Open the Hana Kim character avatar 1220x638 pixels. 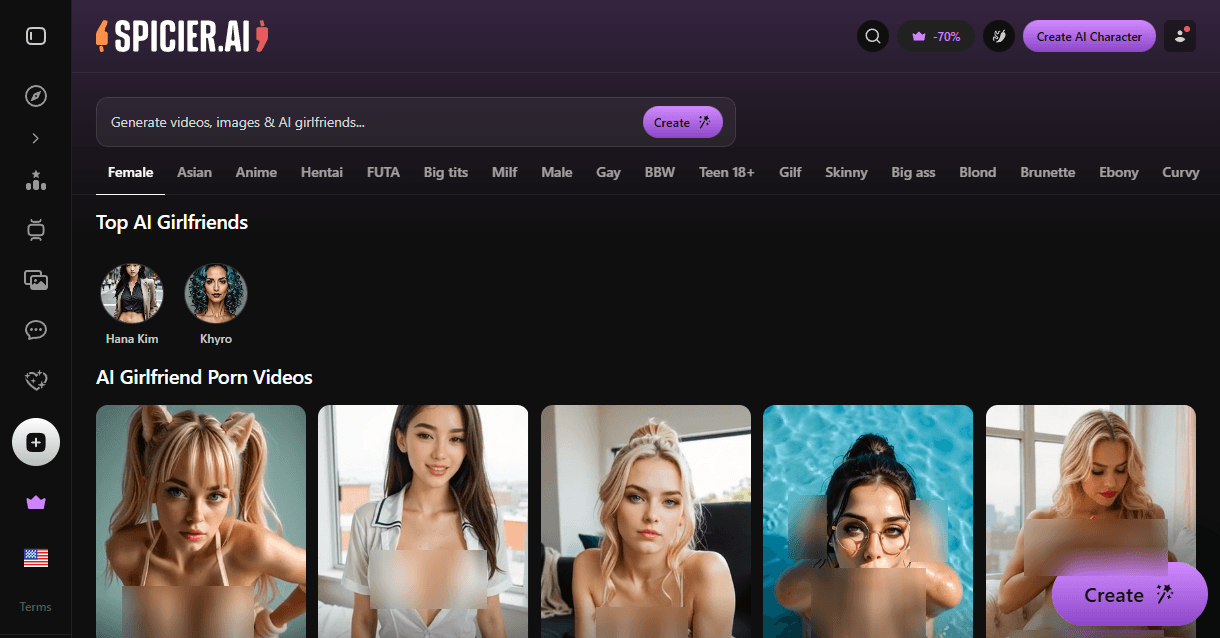pyautogui.click(x=132, y=294)
